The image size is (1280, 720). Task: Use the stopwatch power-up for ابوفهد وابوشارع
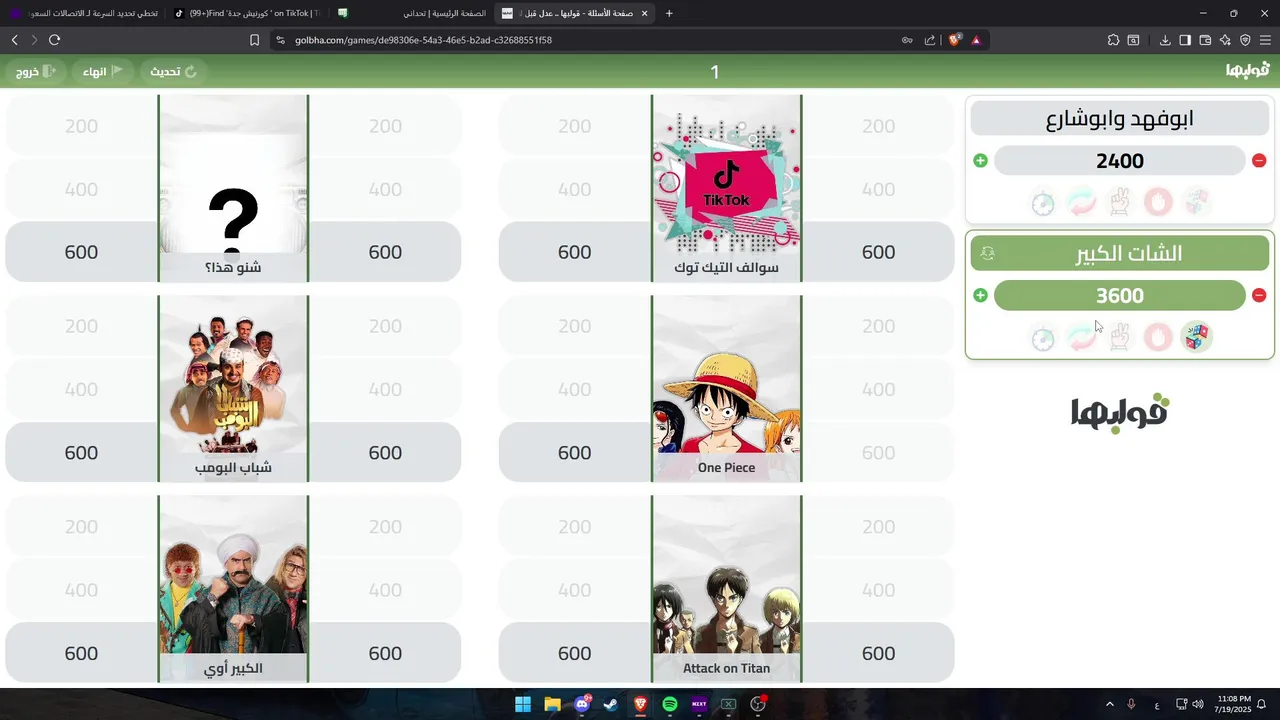pyautogui.click(x=1043, y=203)
